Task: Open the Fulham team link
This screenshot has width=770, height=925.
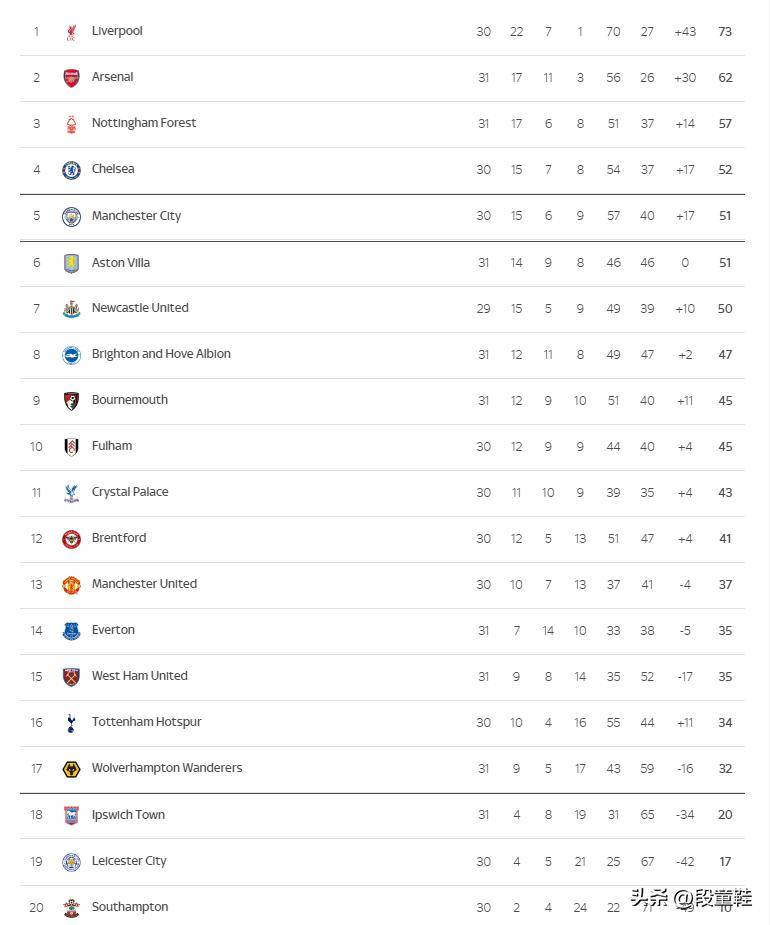Action: 112,446
